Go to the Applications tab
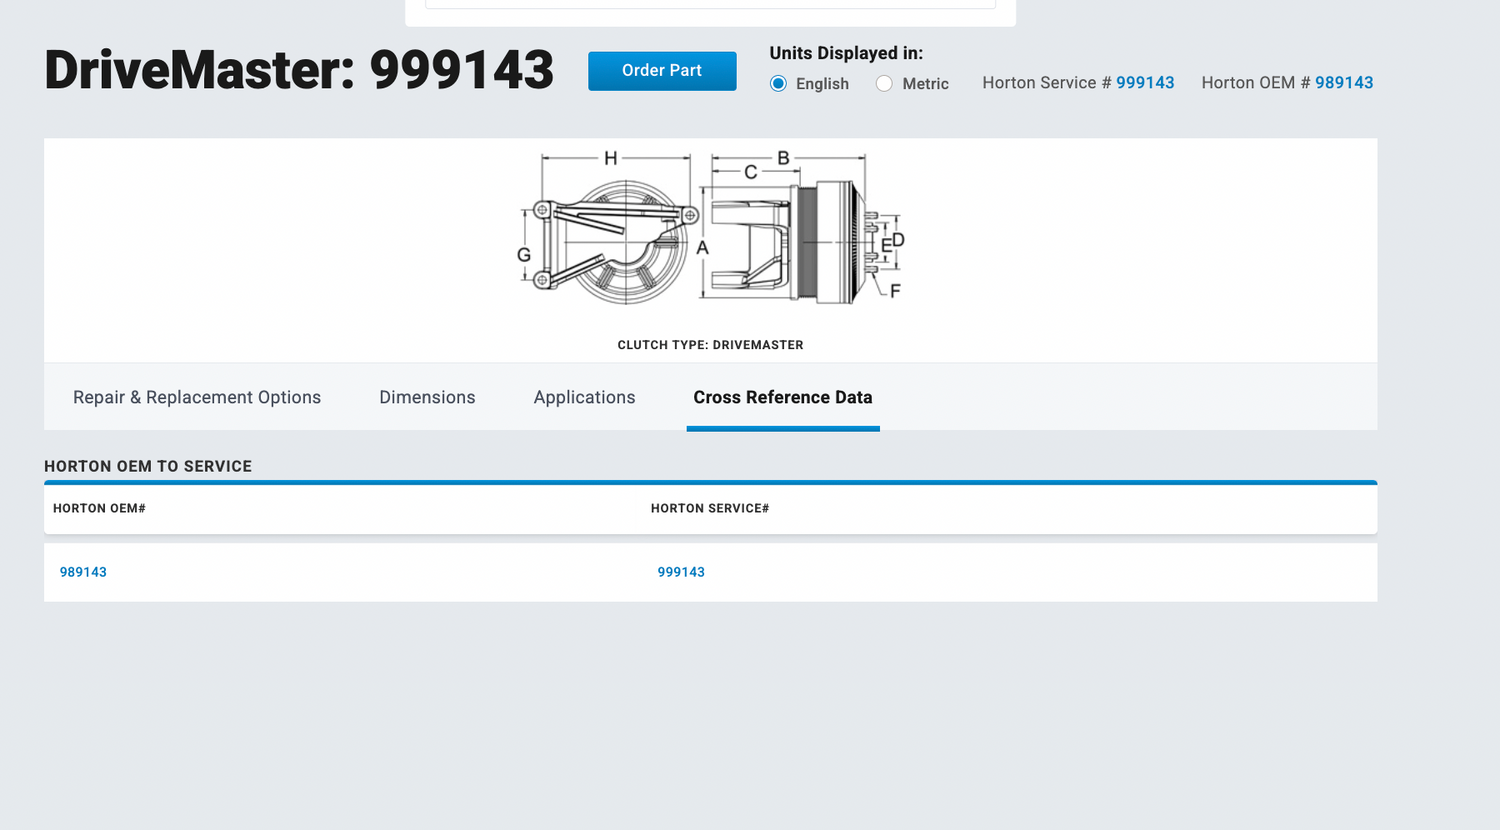This screenshot has width=1500, height=830. coord(584,397)
